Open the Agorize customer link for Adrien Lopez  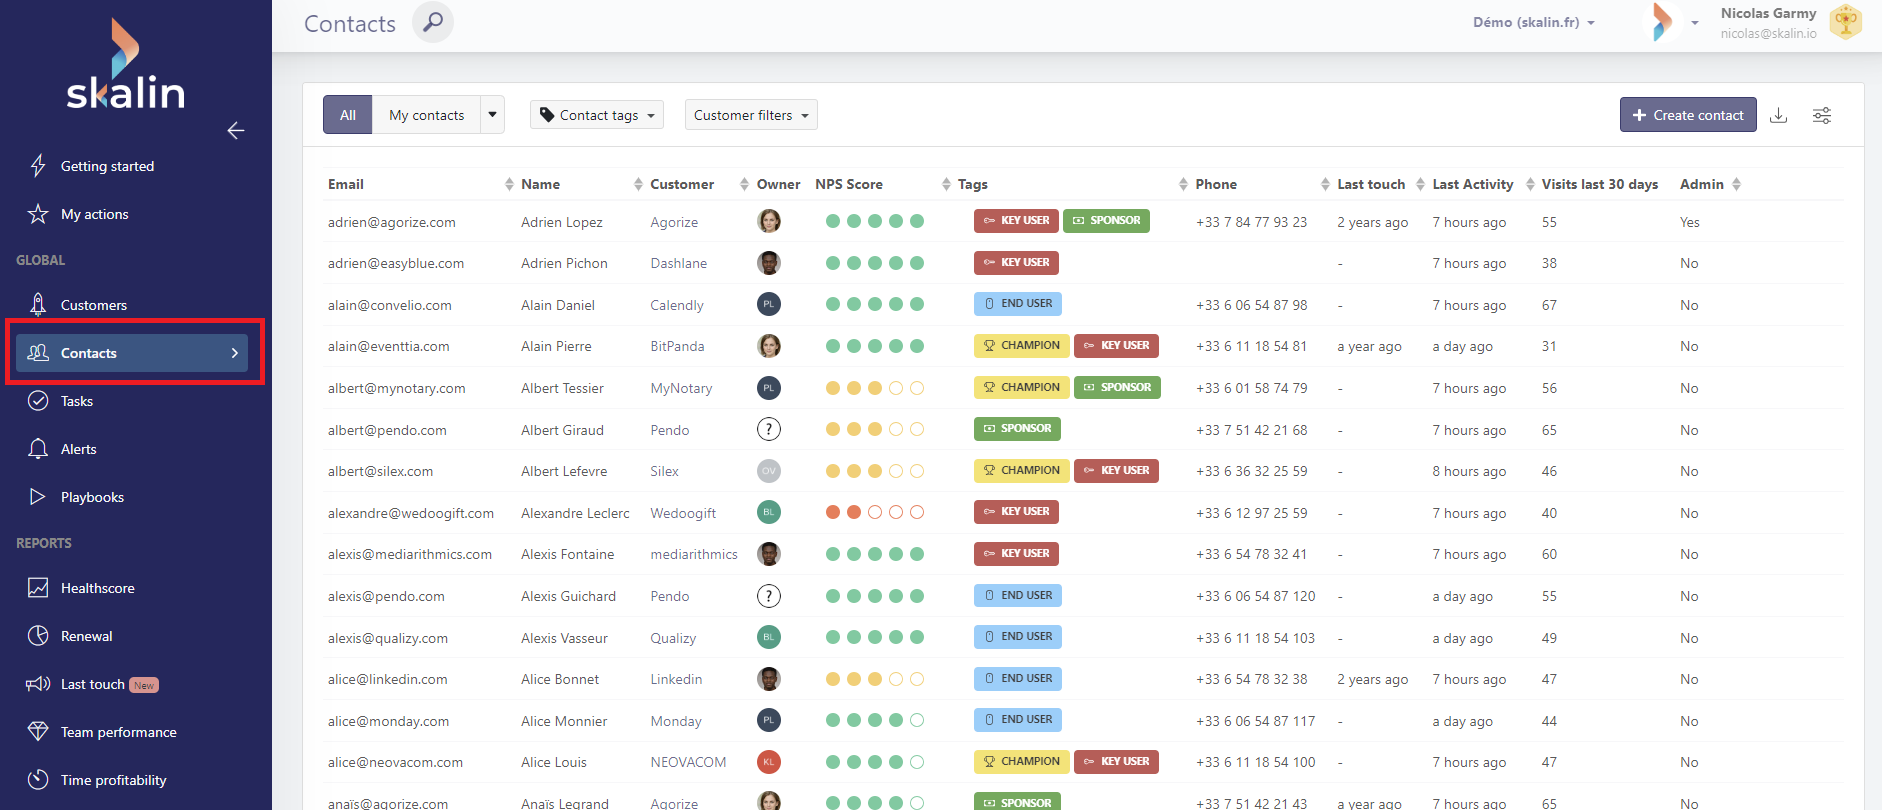[x=674, y=222]
